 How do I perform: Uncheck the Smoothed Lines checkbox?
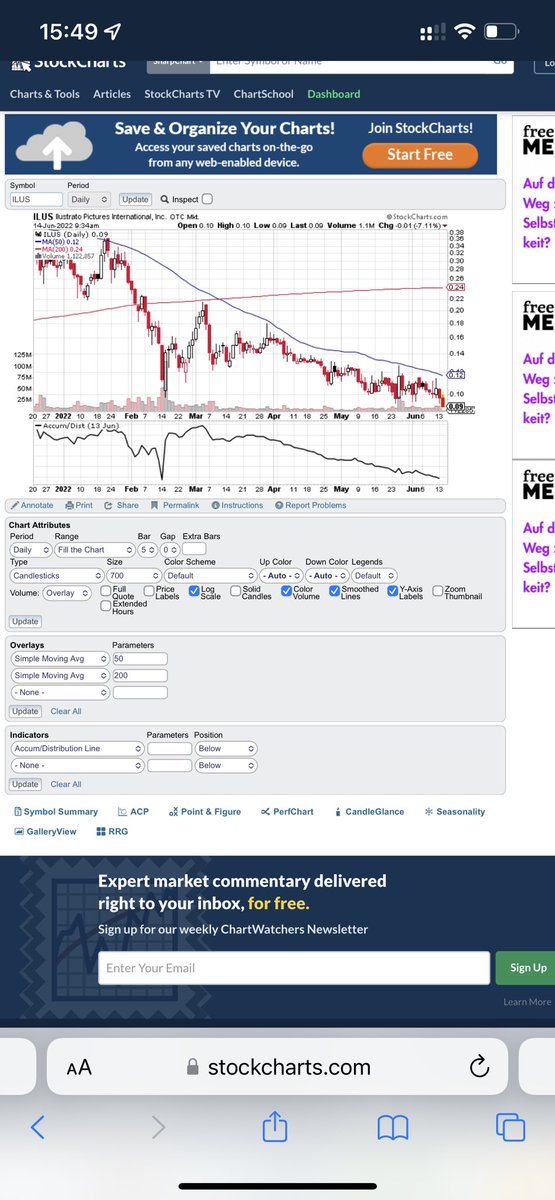pyautogui.click(x=335, y=590)
